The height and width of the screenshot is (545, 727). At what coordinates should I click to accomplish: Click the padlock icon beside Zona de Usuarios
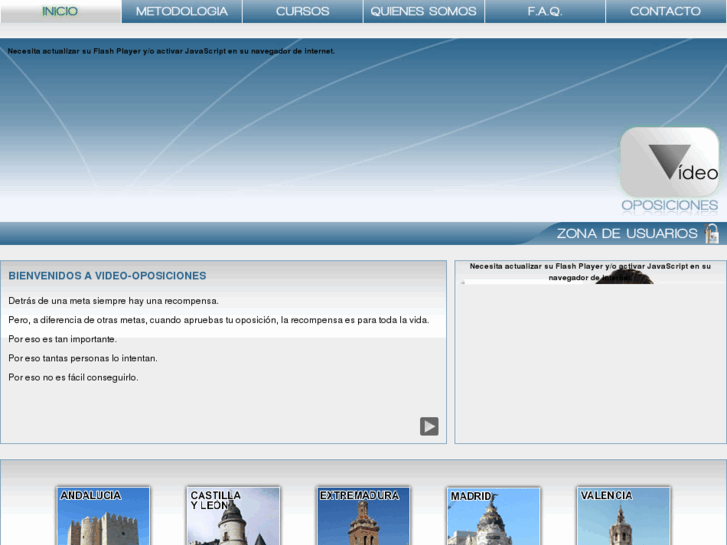711,233
